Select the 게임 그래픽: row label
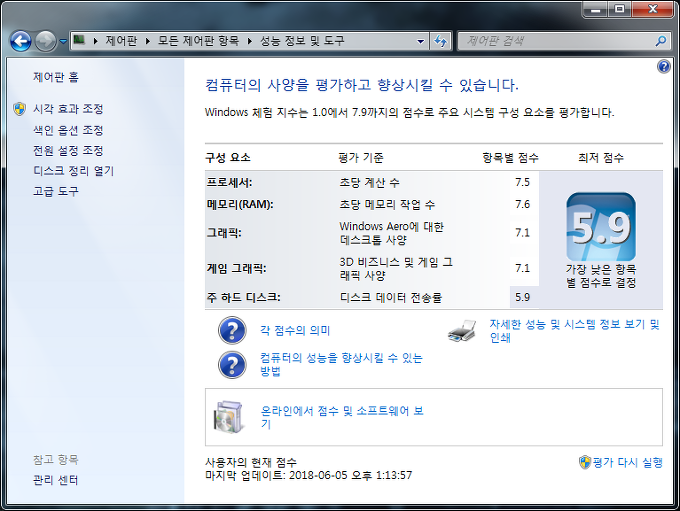Image resolution: width=680 pixels, height=511 pixels. click(x=236, y=269)
